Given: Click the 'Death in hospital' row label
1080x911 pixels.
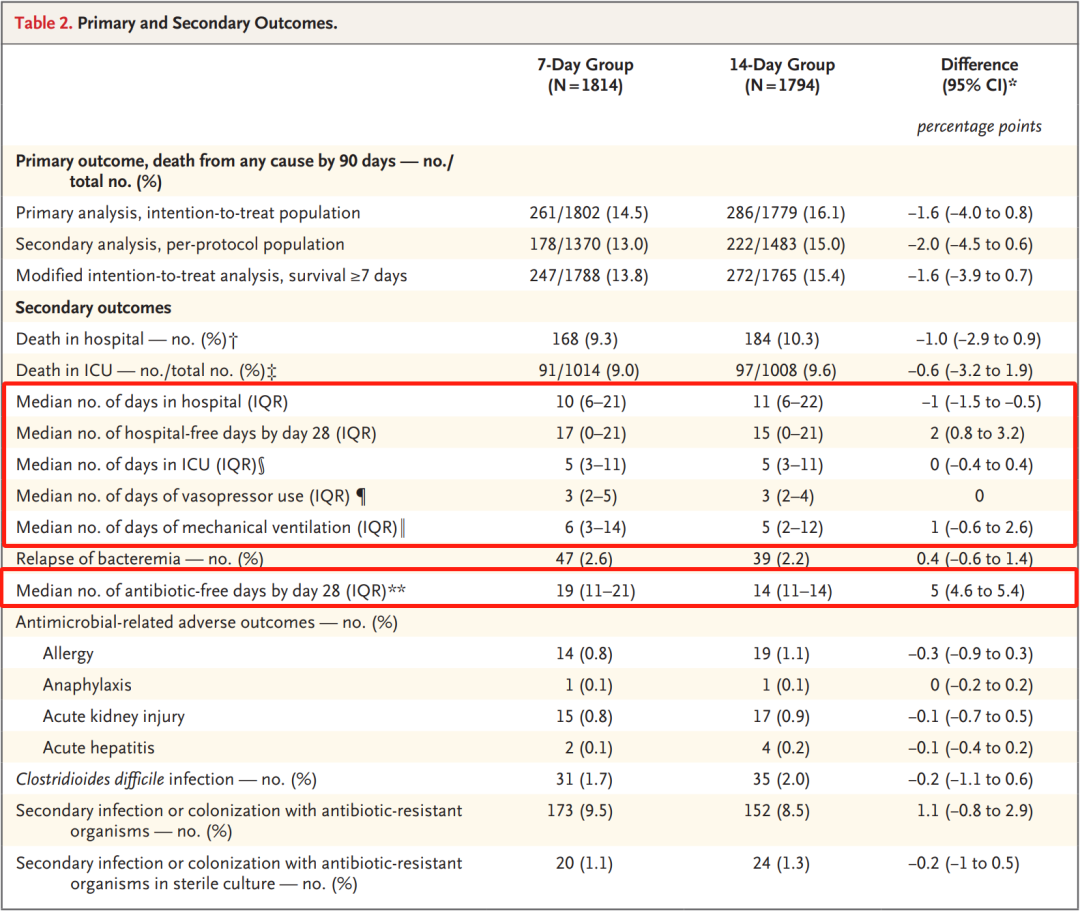Looking at the screenshot, I should [x=127, y=339].
